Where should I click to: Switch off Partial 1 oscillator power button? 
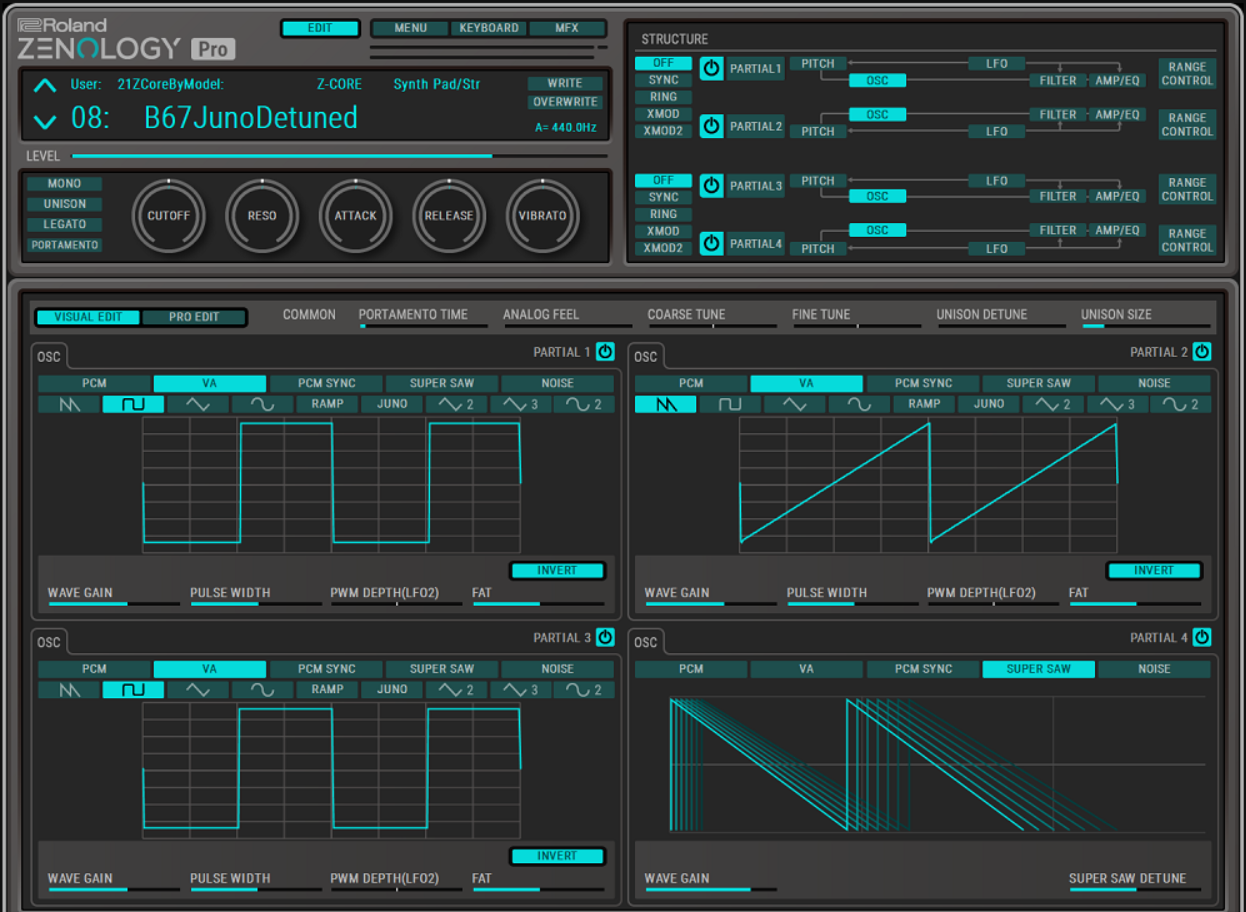pyautogui.click(x=605, y=351)
